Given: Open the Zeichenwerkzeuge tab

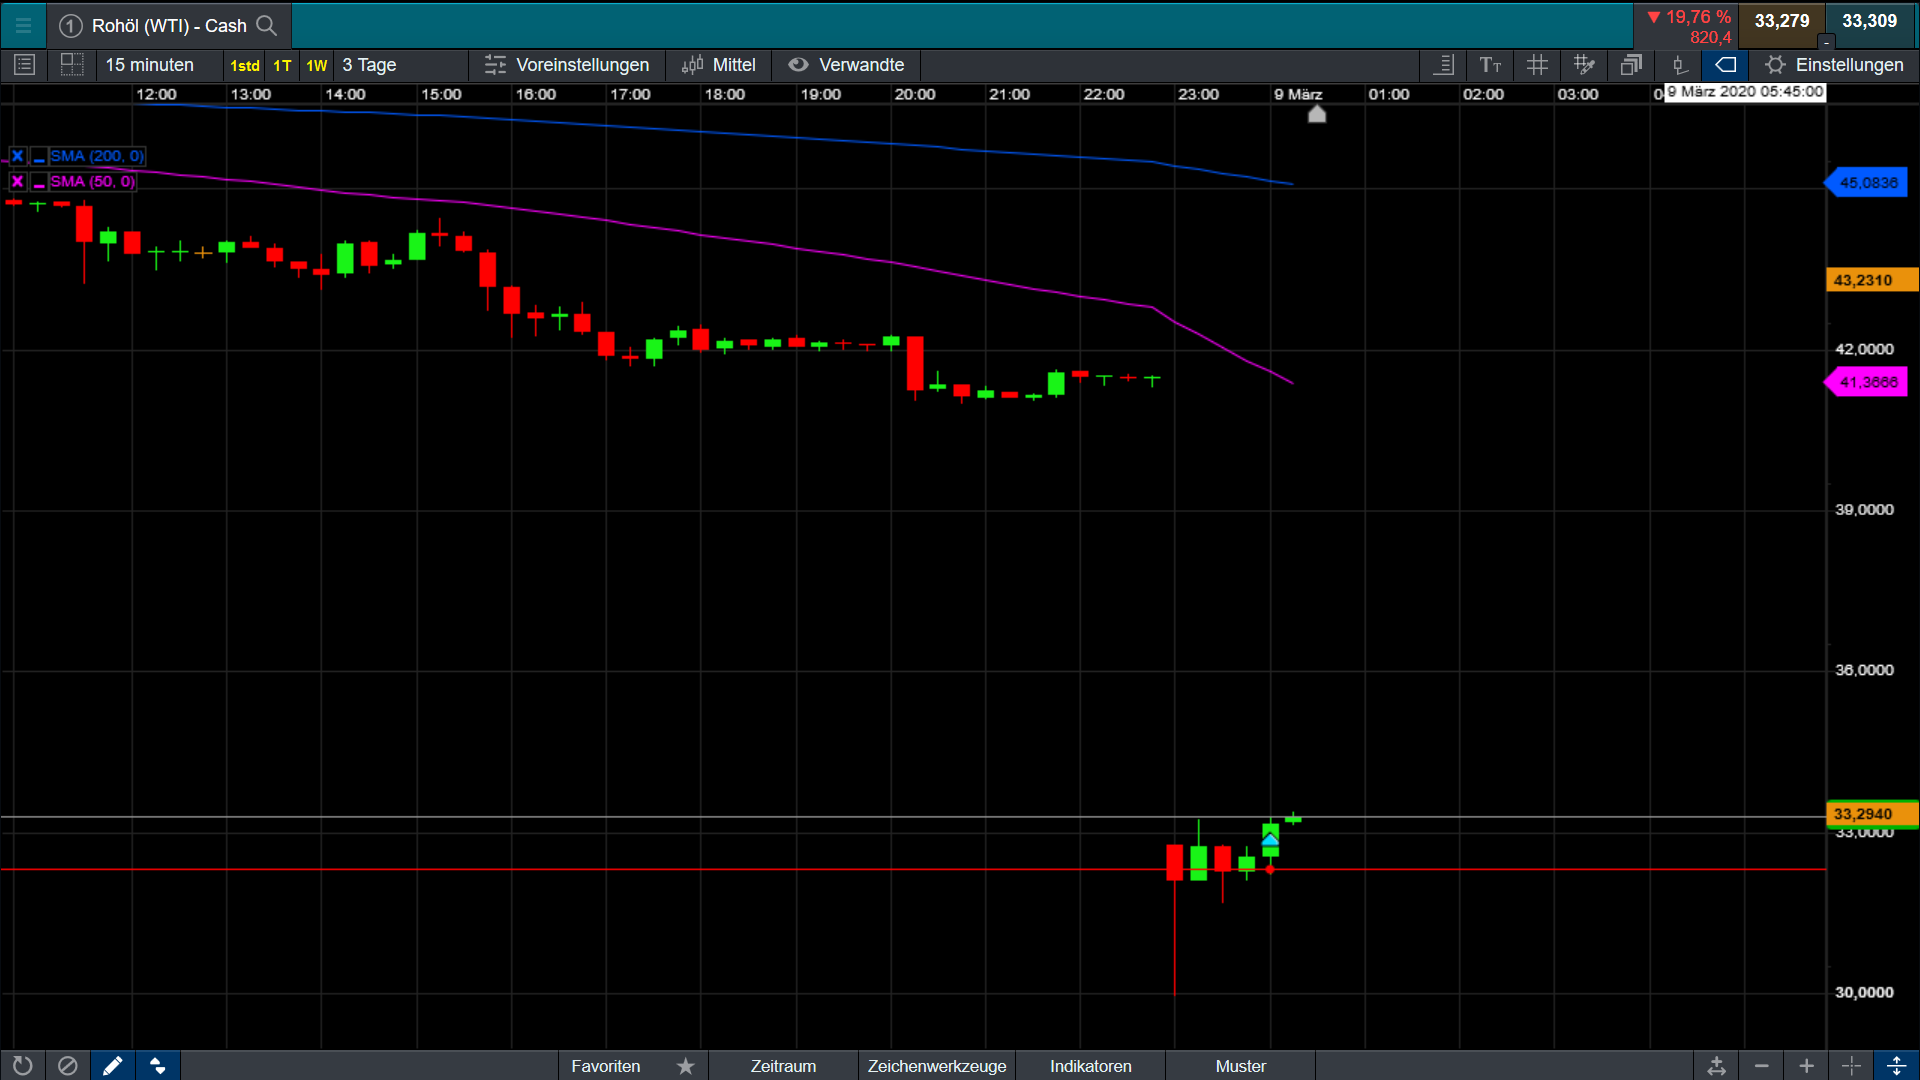Looking at the screenshot, I should pyautogui.click(x=936, y=1066).
